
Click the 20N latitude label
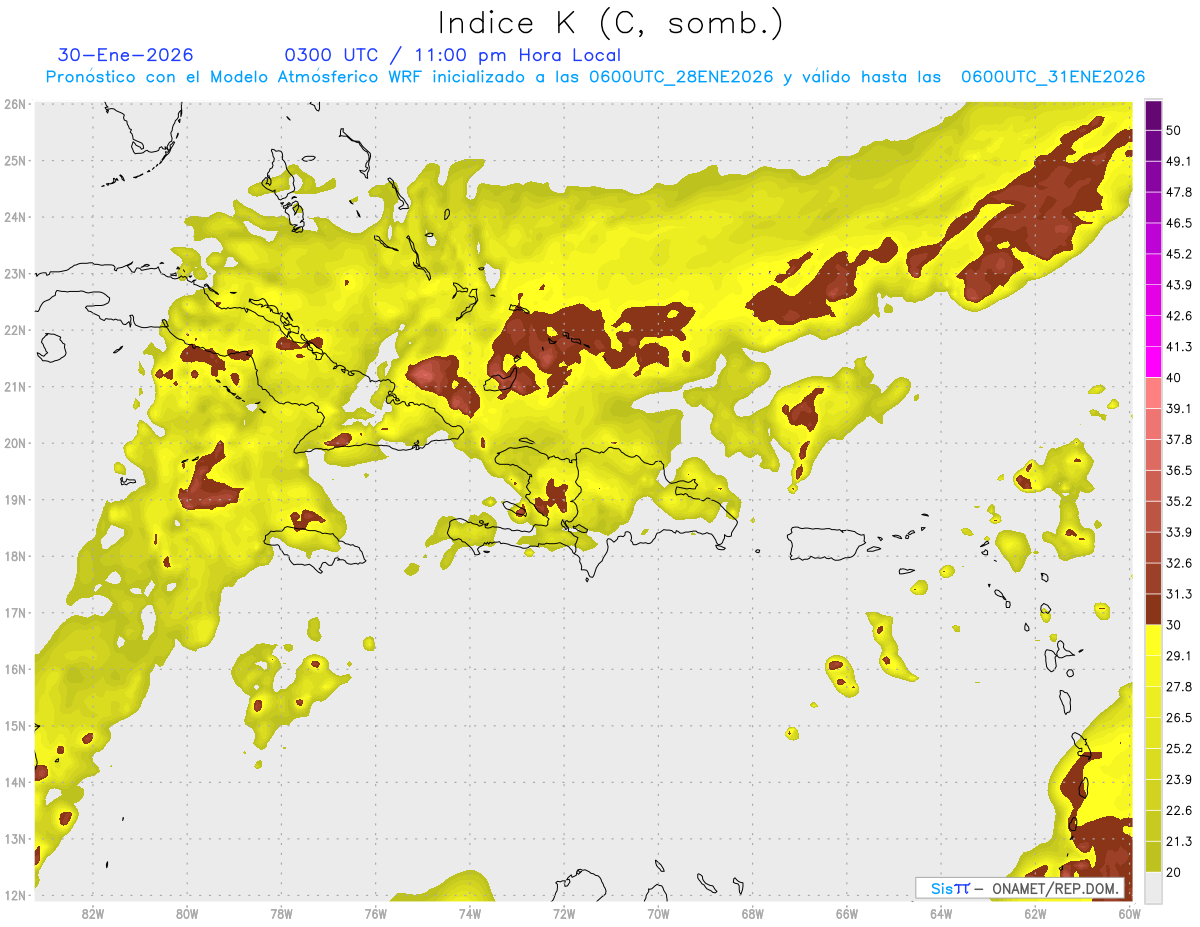point(15,443)
